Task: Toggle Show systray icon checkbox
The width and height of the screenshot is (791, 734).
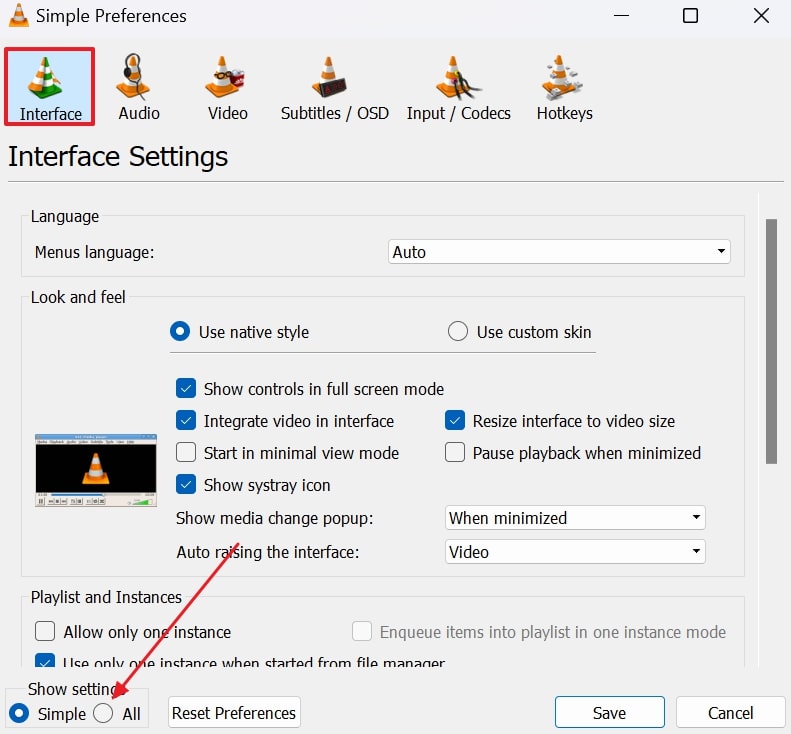Action: 186,485
